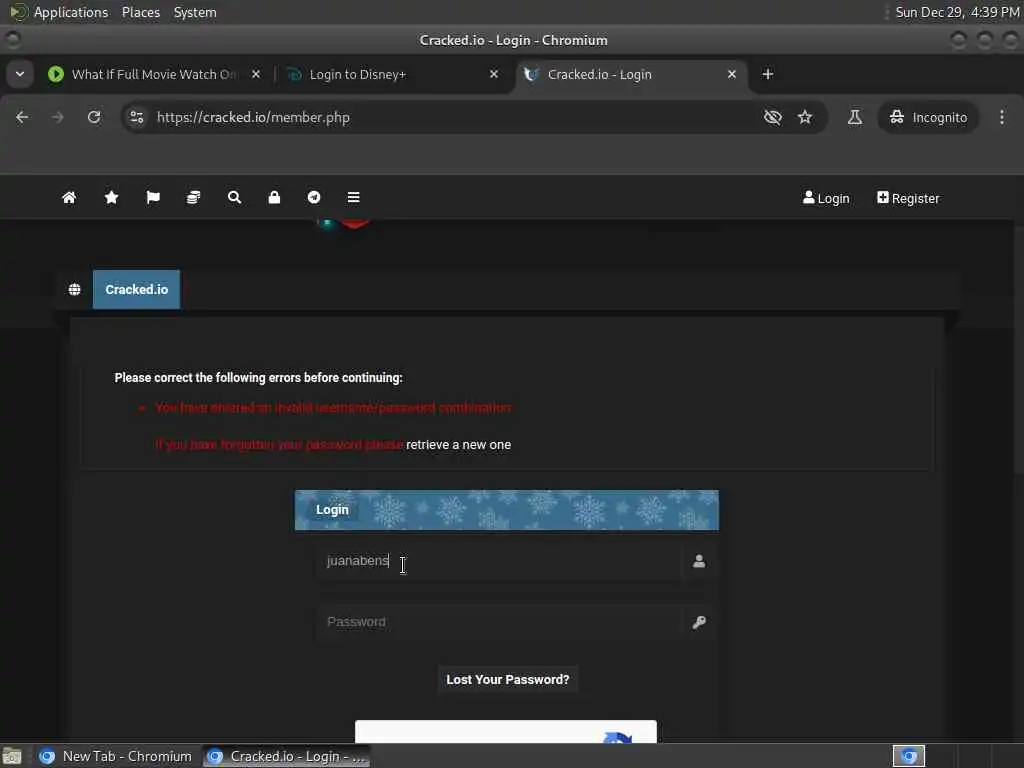Close the What If Full Movie tab

click(x=256, y=74)
